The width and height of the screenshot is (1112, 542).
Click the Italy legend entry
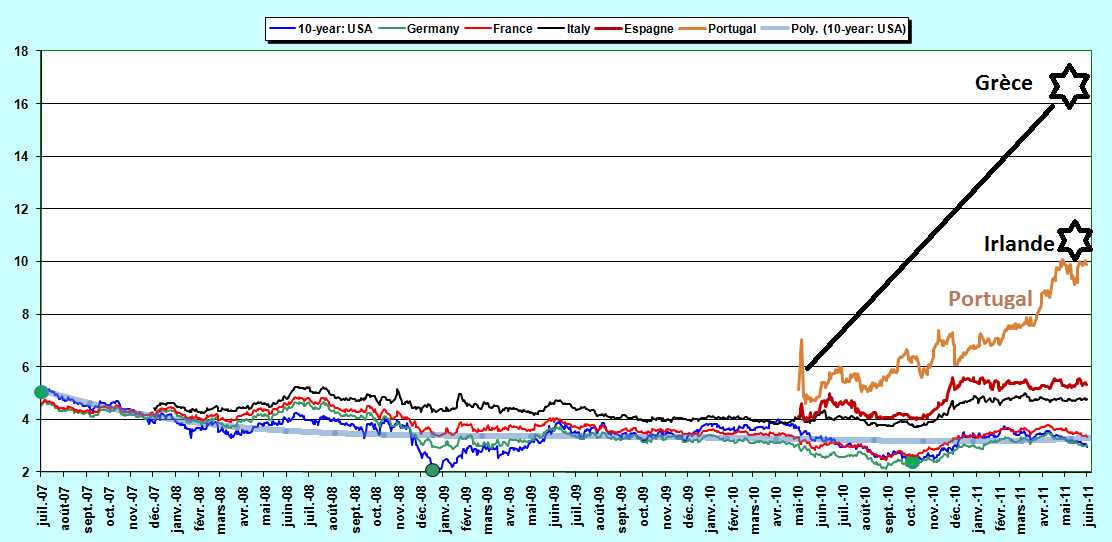(x=562, y=29)
